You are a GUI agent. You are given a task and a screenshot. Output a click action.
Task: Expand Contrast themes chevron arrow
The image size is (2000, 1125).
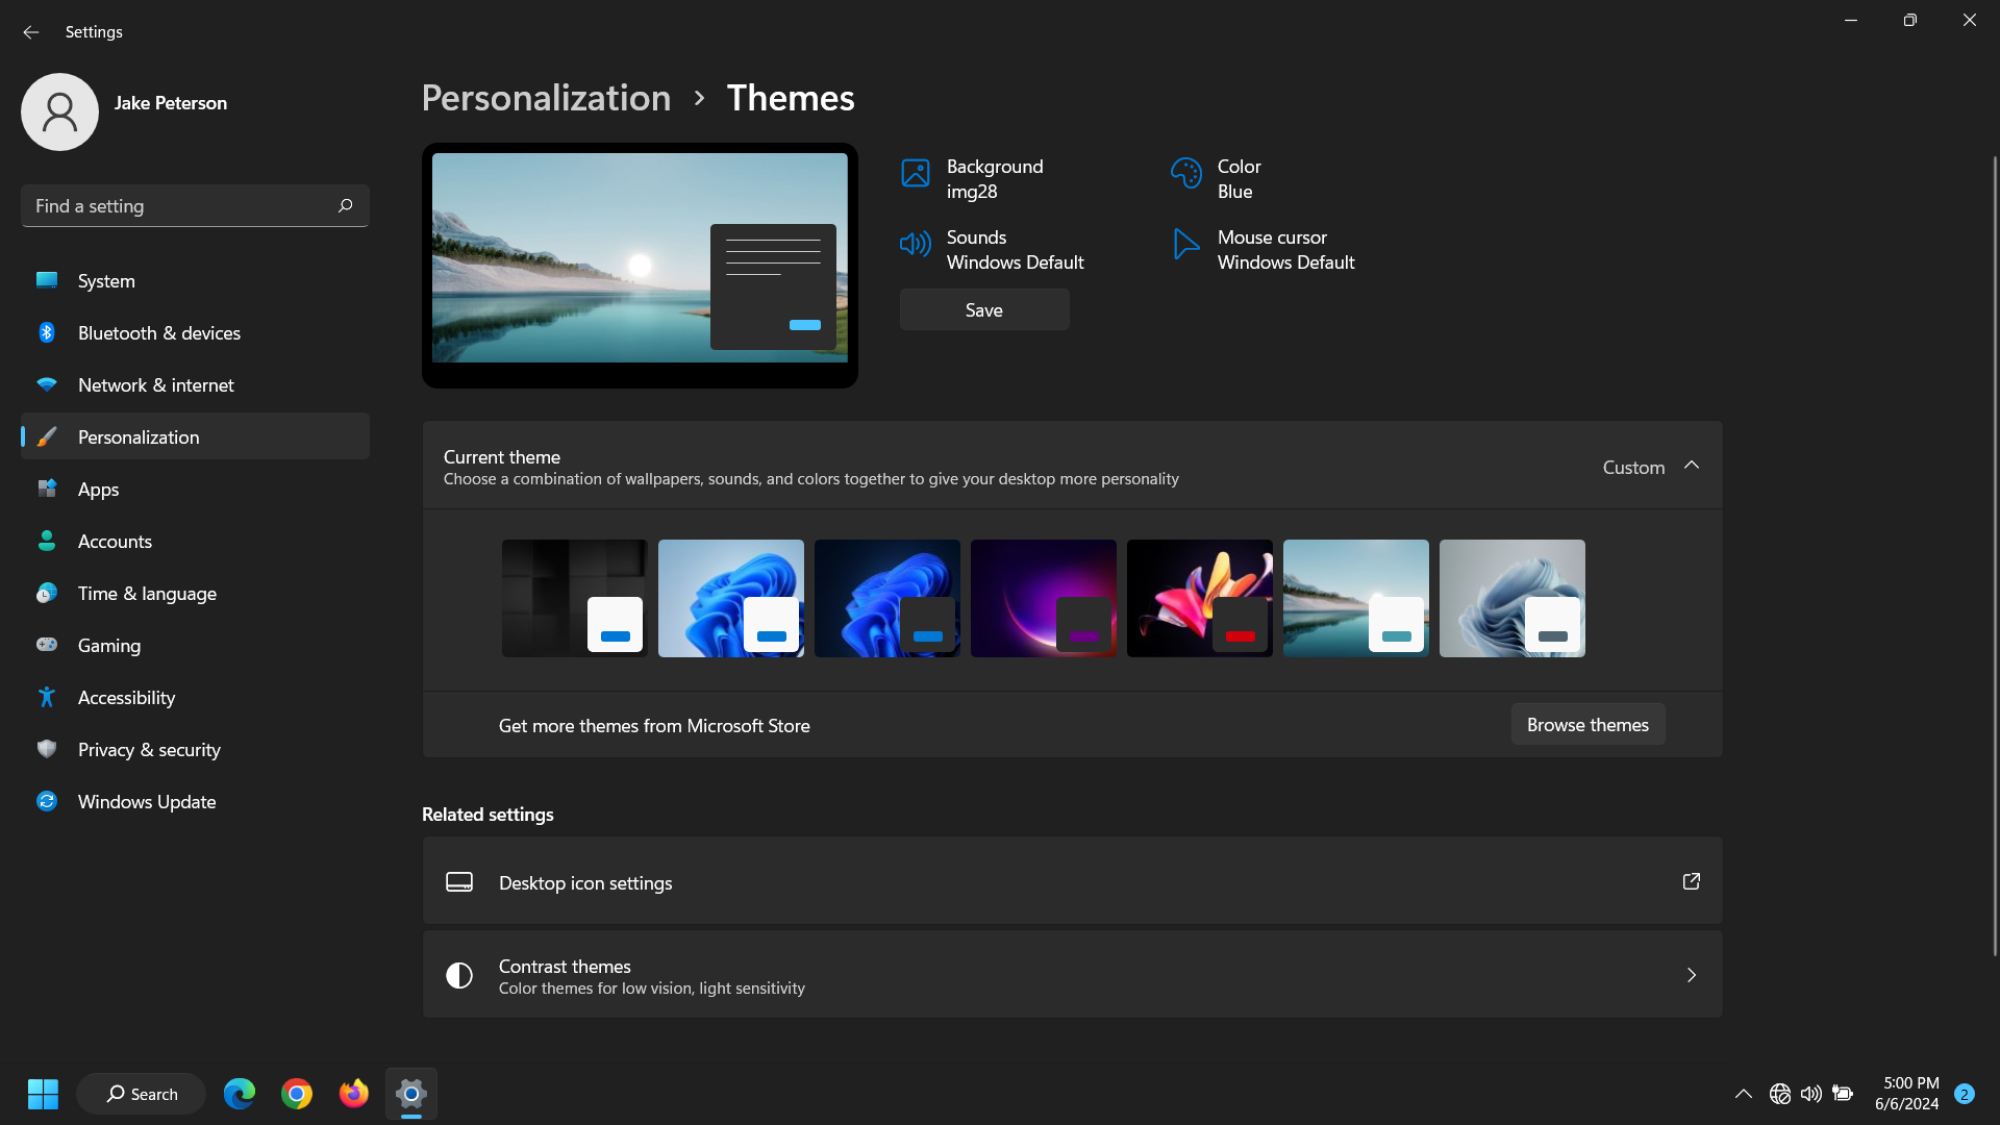(x=1691, y=975)
